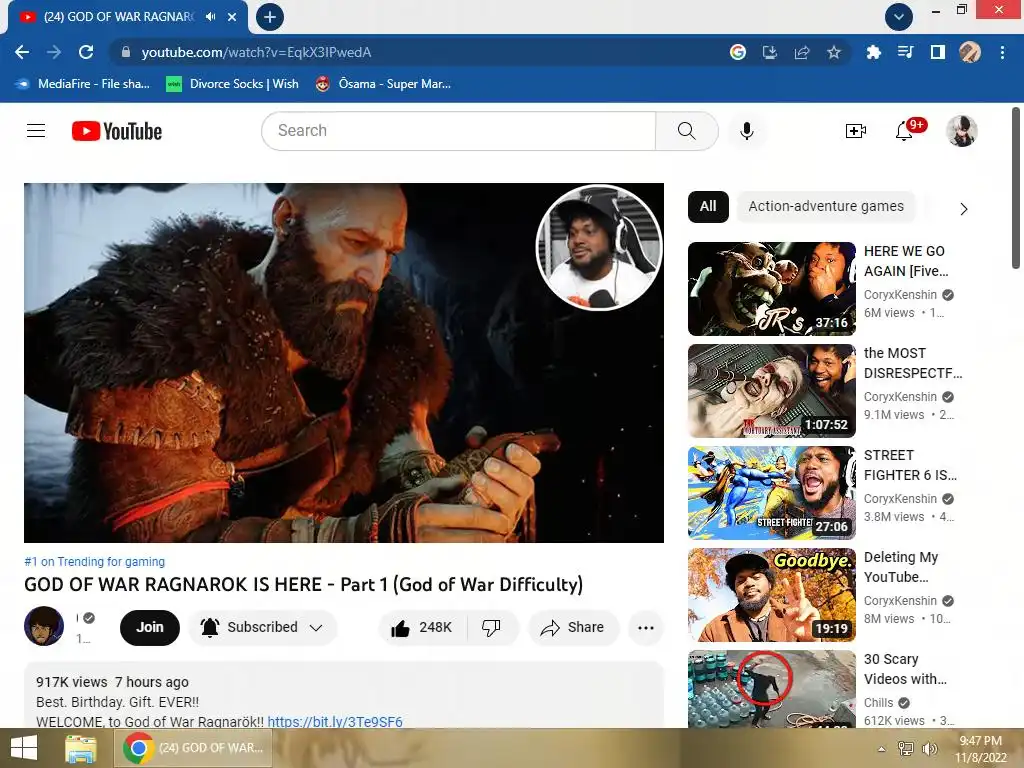
Task: Go back to the previous page
Action: (22, 52)
